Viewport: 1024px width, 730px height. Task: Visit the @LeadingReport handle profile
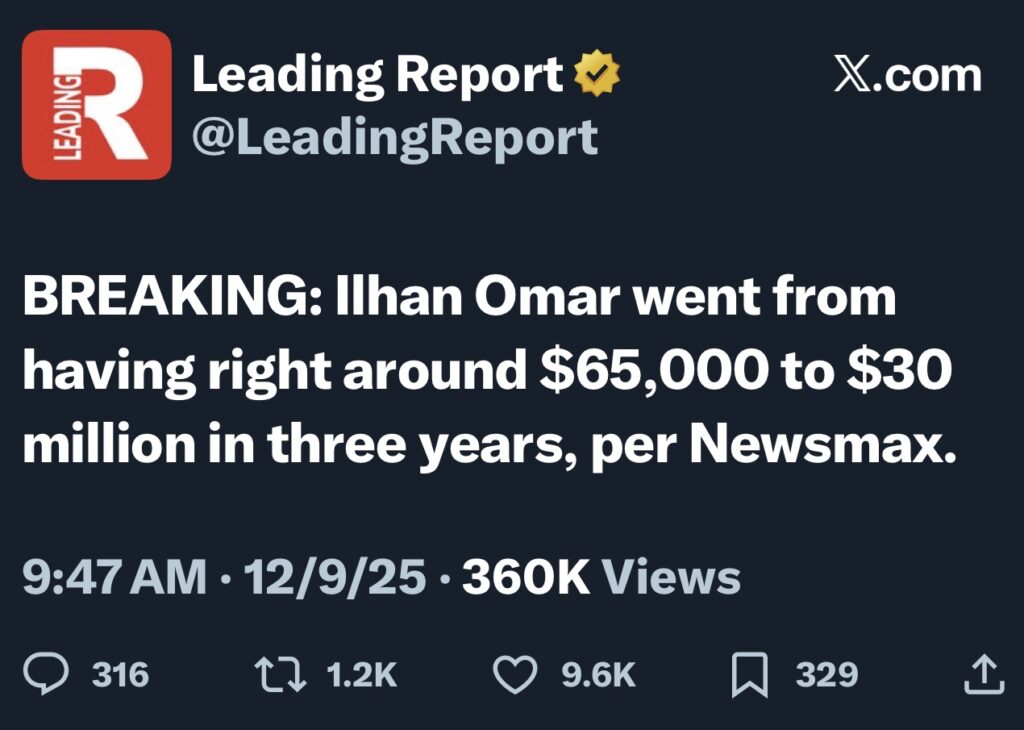pyautogui.click(x=394, y=137)
